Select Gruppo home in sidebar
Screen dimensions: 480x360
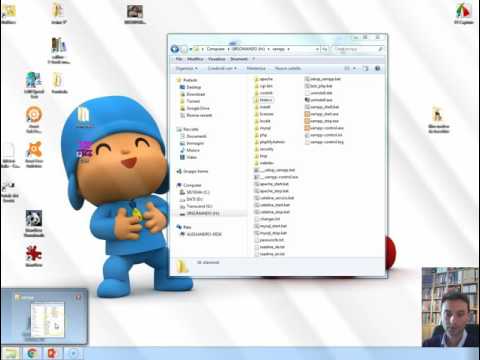192,171
